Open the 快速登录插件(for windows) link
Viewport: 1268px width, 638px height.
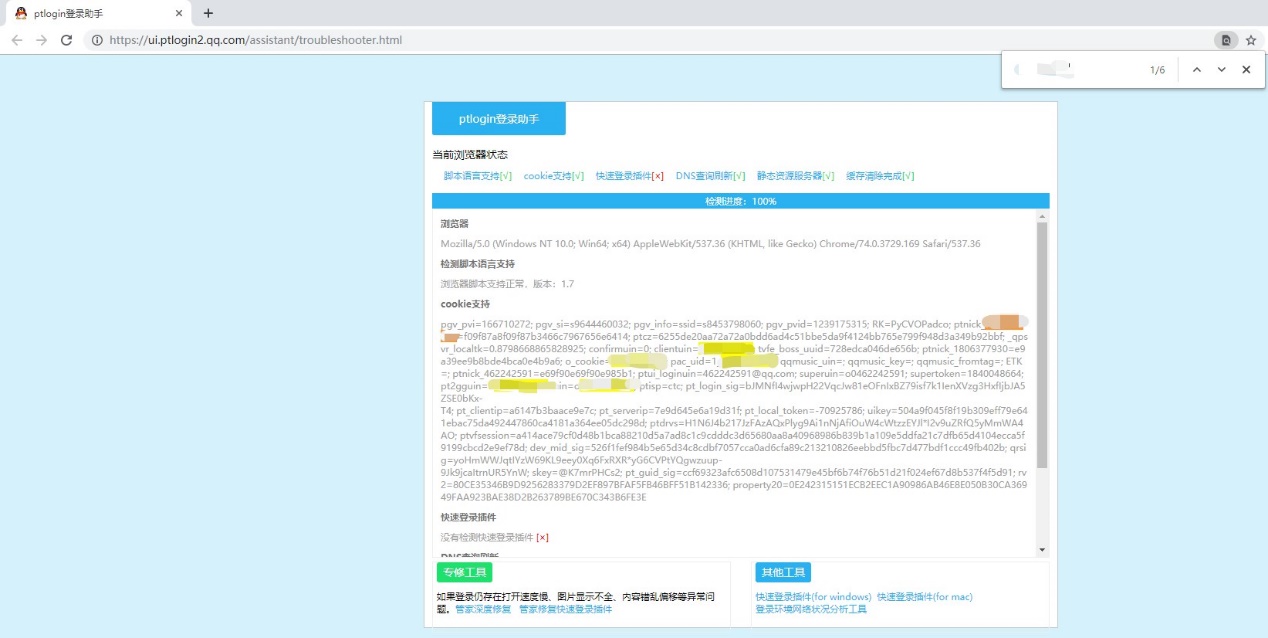[814, 597]
